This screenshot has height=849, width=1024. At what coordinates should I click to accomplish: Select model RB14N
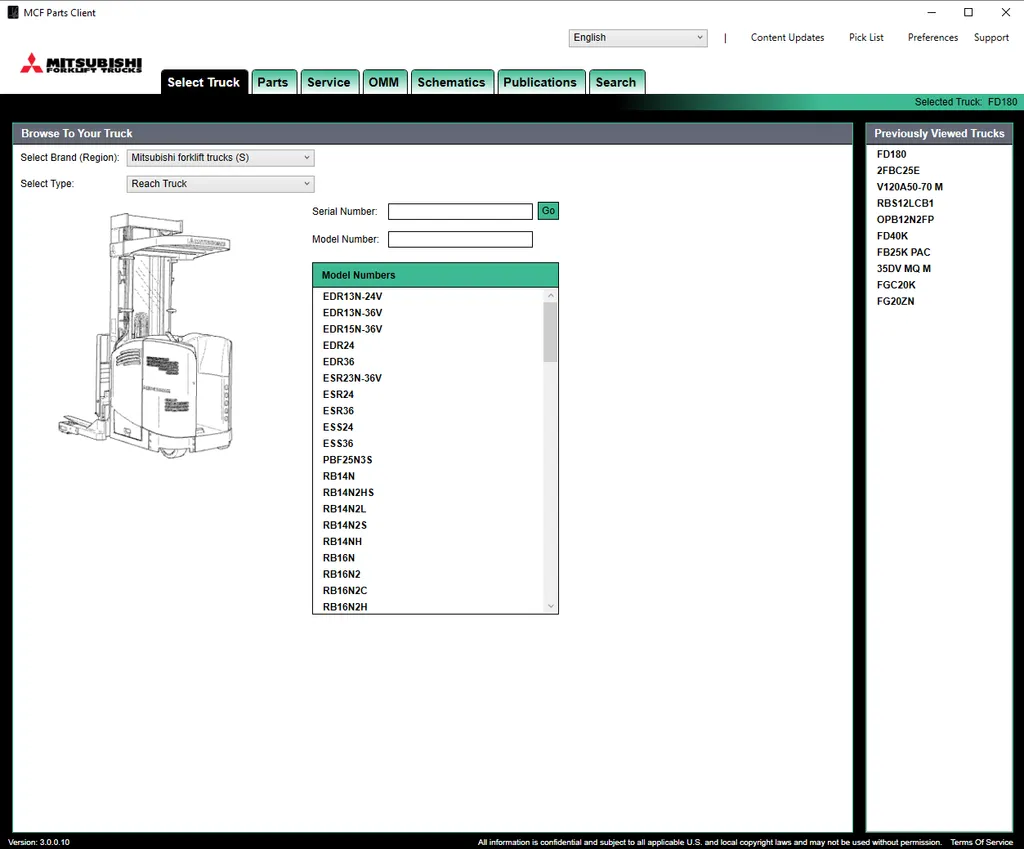click(x=339, y=476)
